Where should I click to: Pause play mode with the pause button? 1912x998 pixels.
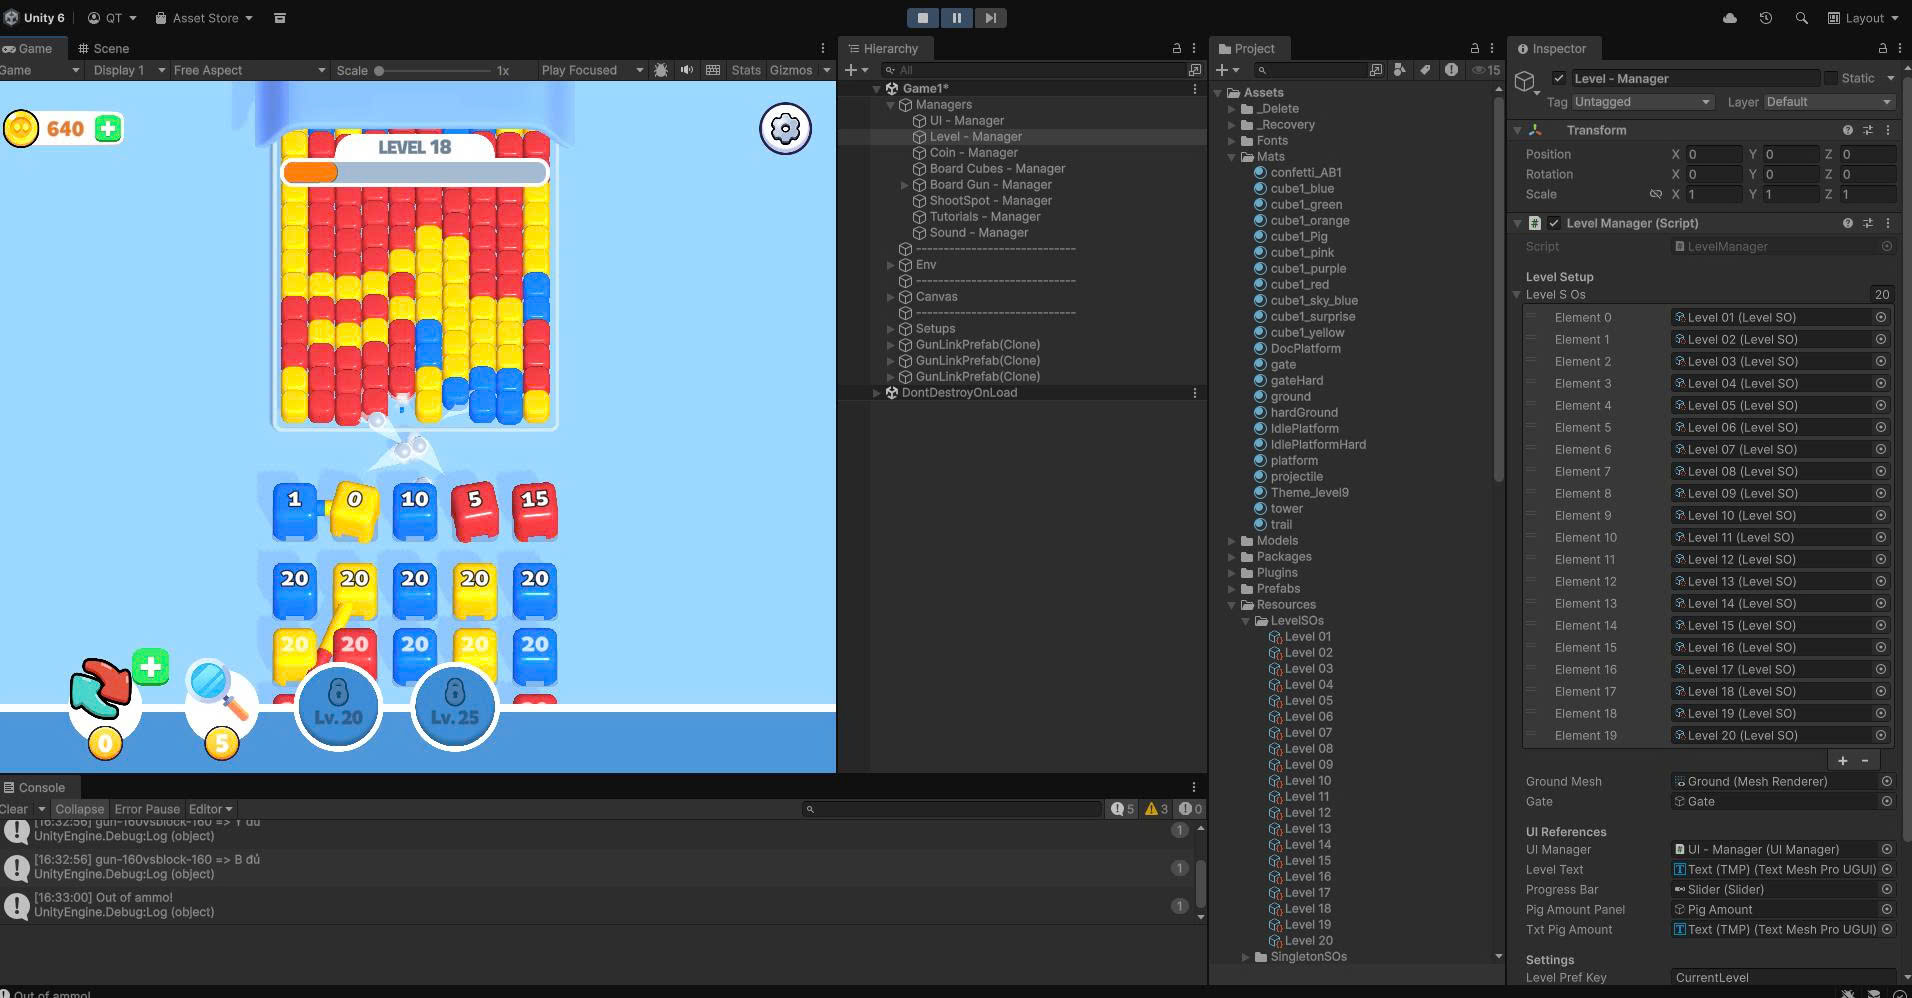pos(956,18)
